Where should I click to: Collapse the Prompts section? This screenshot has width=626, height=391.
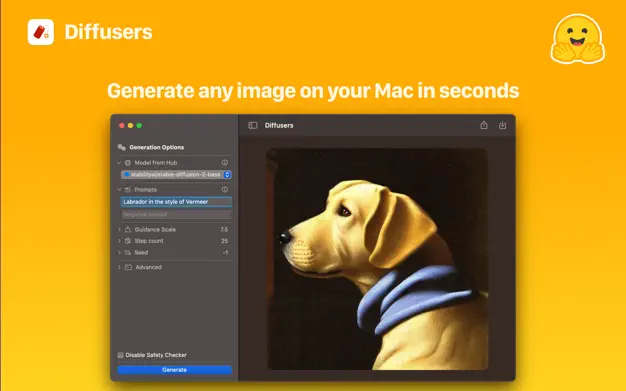tap(119, 189)
